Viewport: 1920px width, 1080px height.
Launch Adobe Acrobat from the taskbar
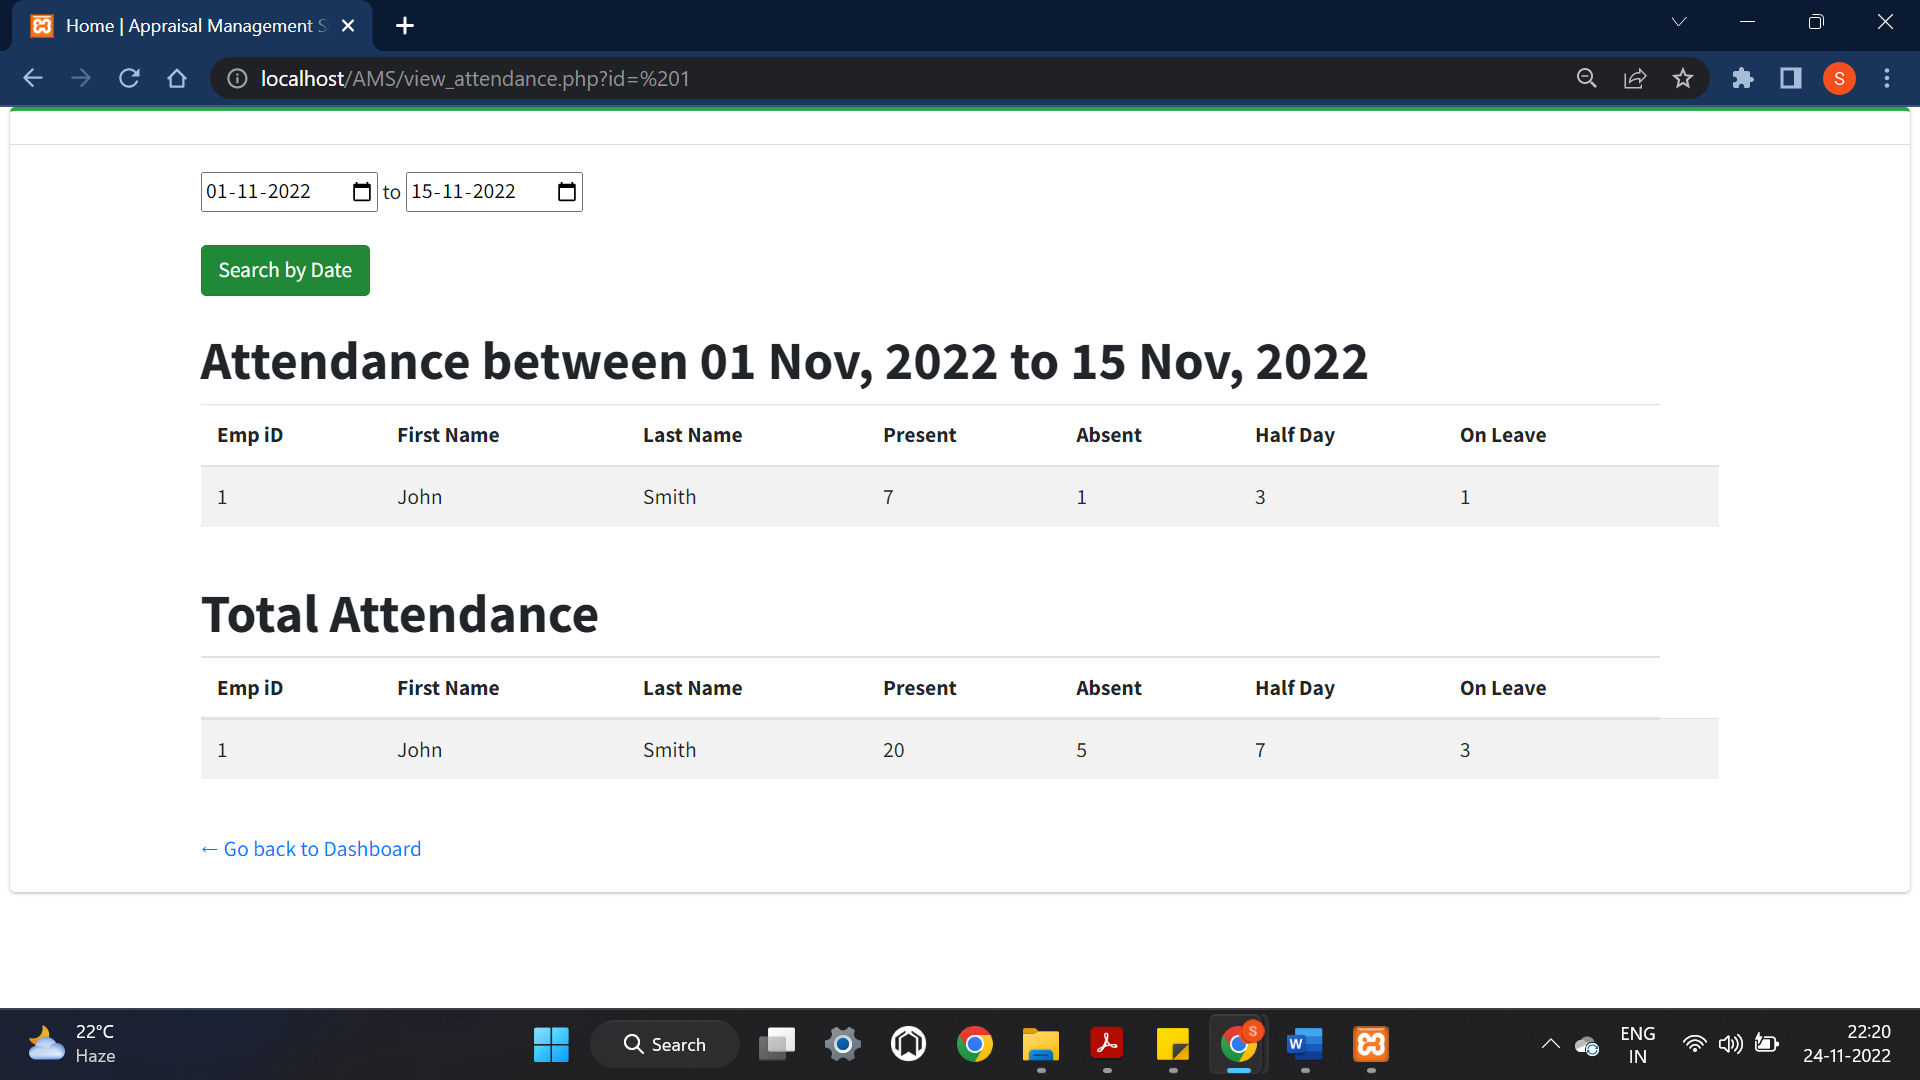[x=1107, y=1043]
